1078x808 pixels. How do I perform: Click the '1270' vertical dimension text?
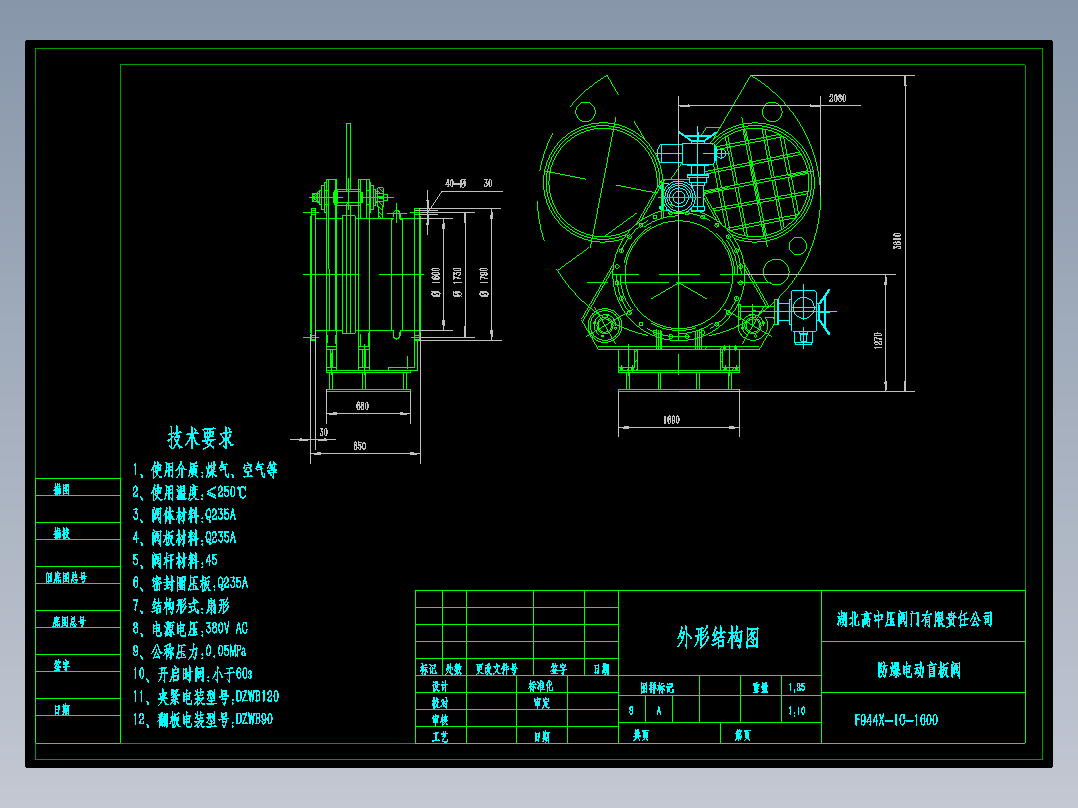tap(878, 340)
